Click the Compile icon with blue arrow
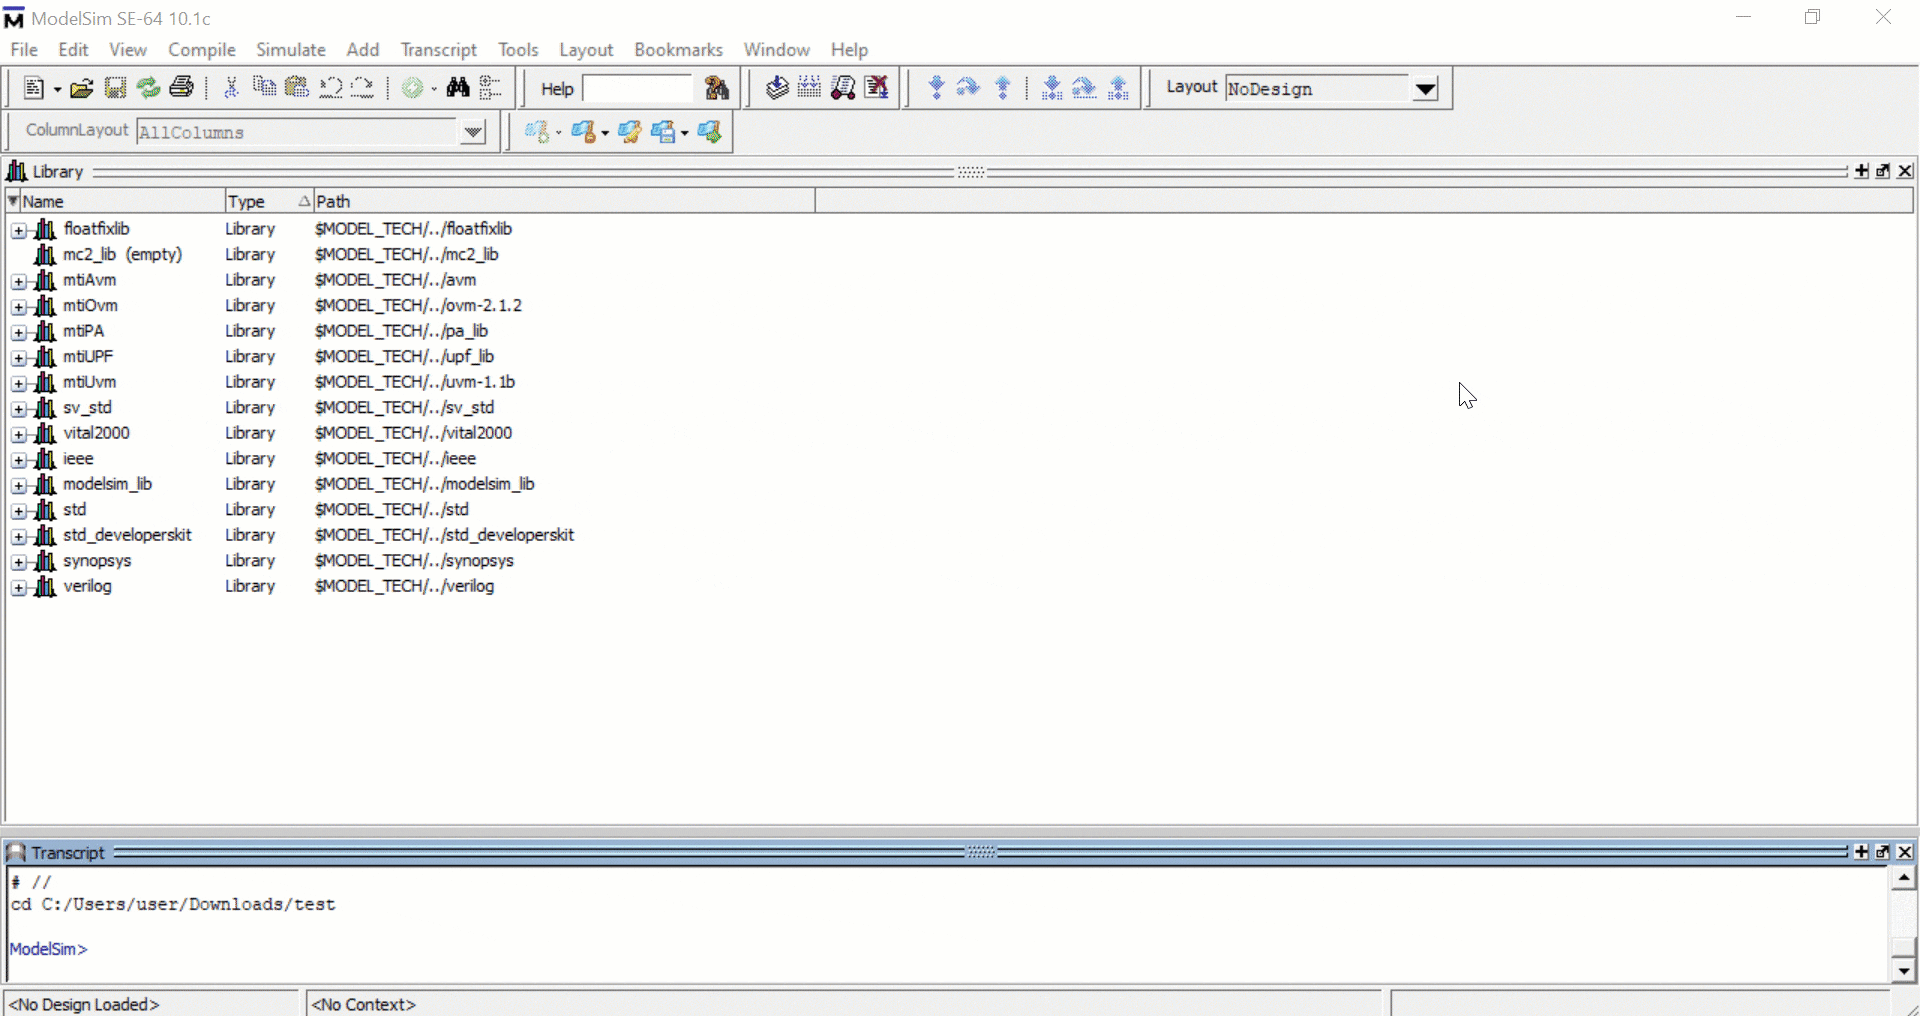Screen dimensions: 1920x1016 pyautogui.click(x=777, y=88)
